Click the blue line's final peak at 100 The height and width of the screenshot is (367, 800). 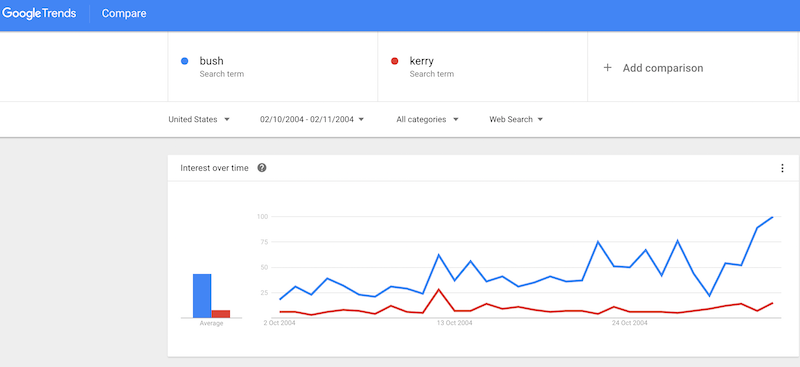pyautogui.click(x=773, y=217)
